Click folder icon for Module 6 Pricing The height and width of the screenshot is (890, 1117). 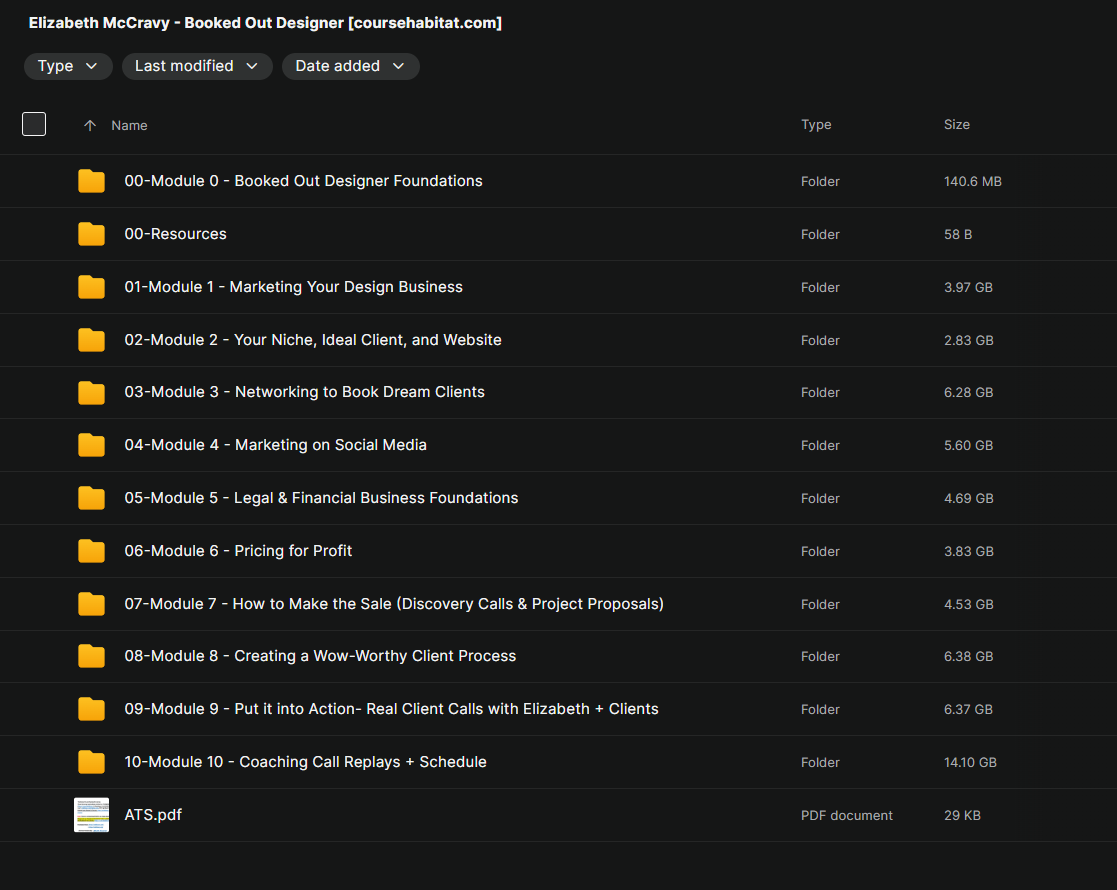91,551
